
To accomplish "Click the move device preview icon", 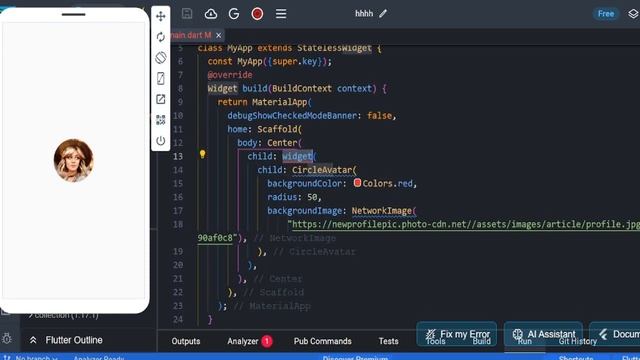I will (x=160, y=16).
